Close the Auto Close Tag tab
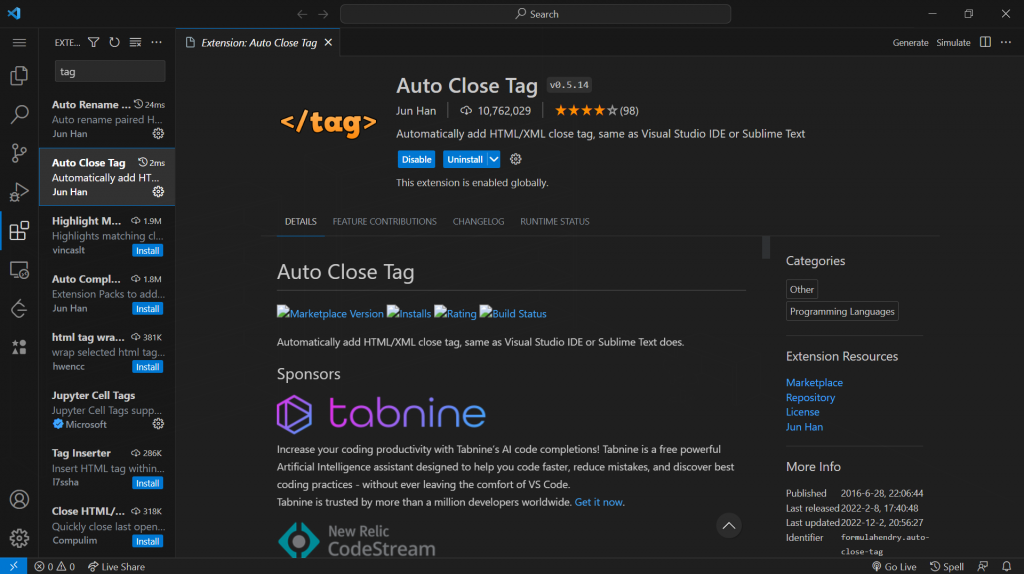This screenshot has width=1024, height=574. [x=328, y=42]
